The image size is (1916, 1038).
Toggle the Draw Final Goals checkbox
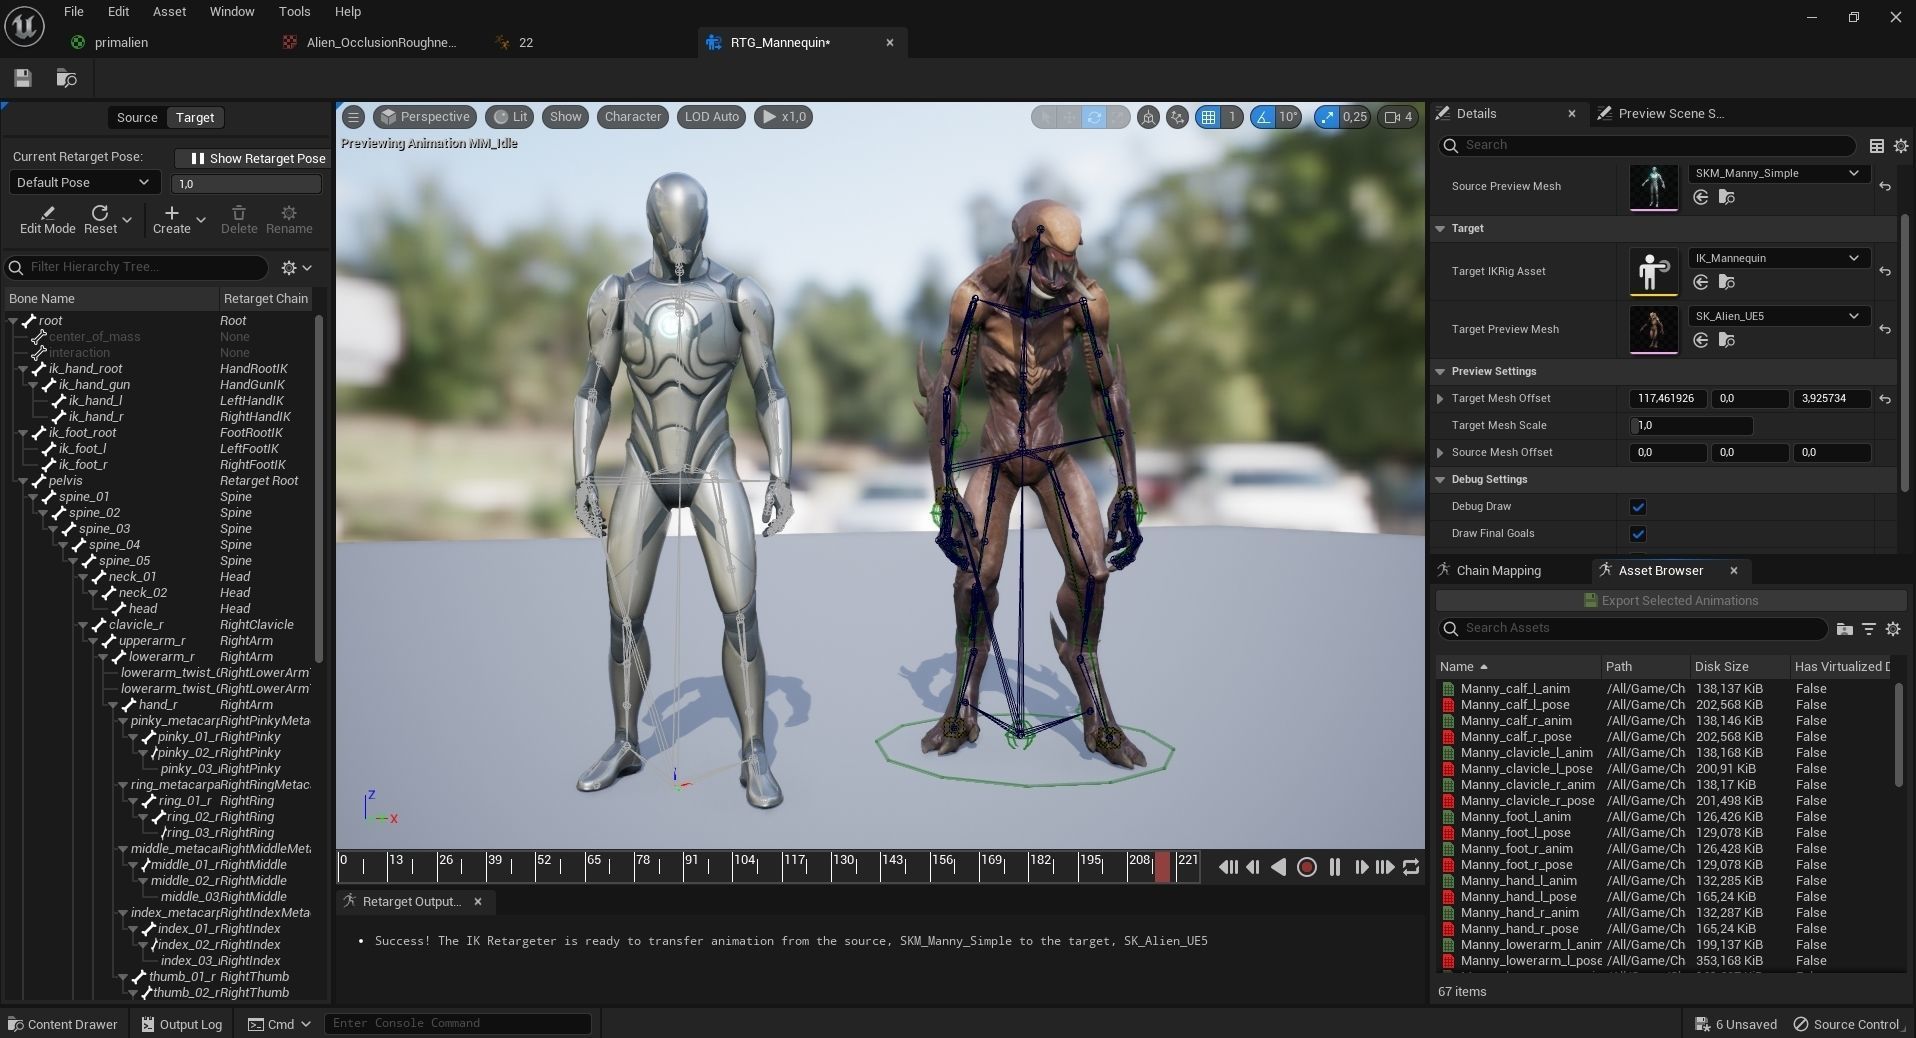(1638, 534)
